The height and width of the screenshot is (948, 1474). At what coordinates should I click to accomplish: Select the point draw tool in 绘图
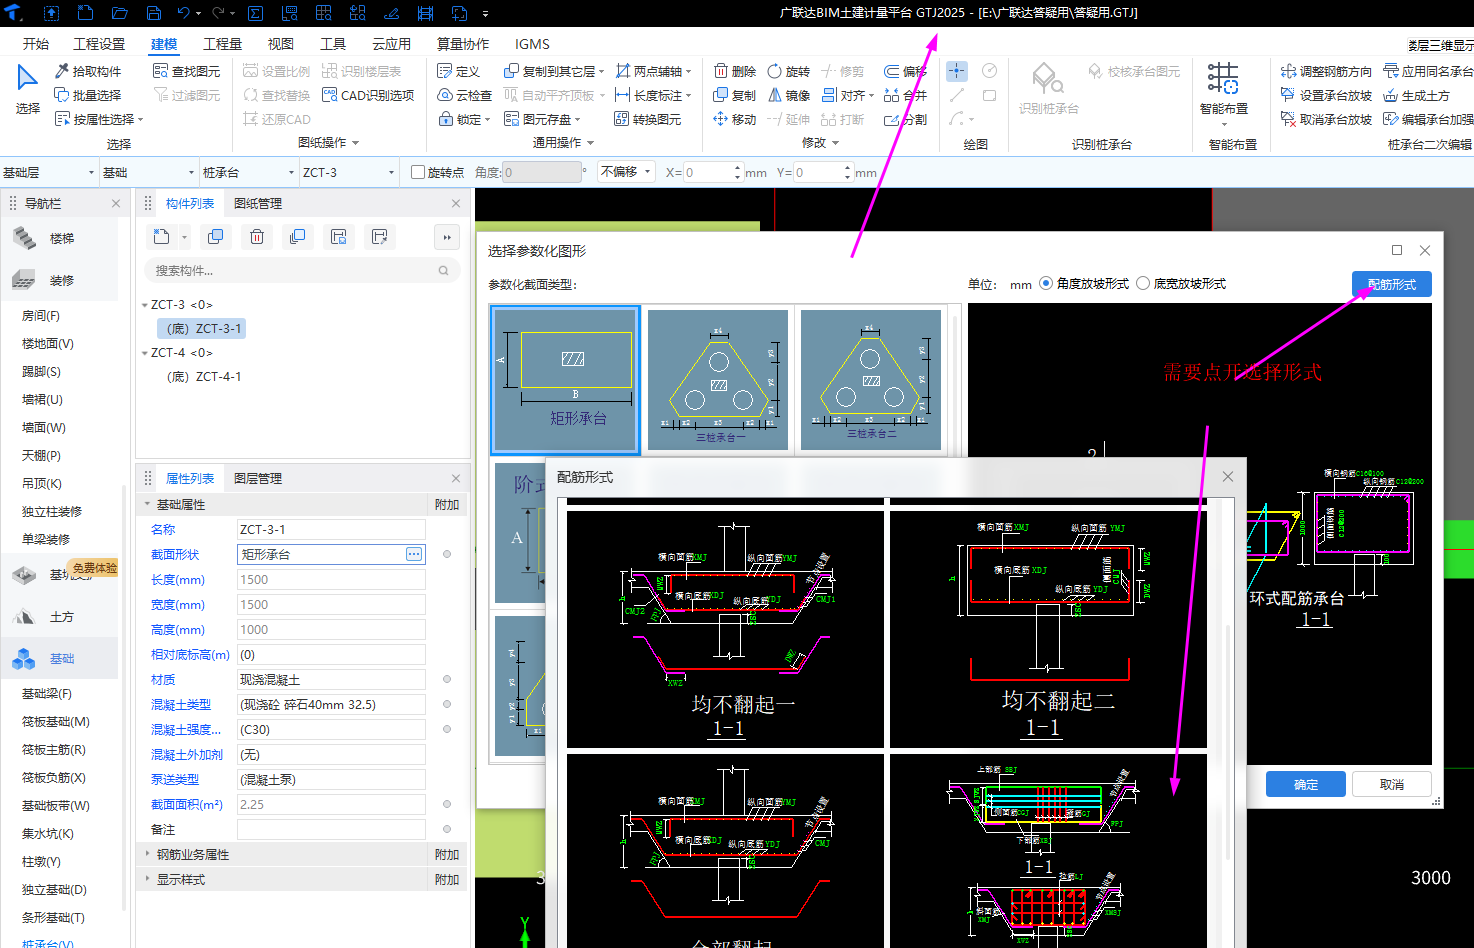click(x=957, y=70)
